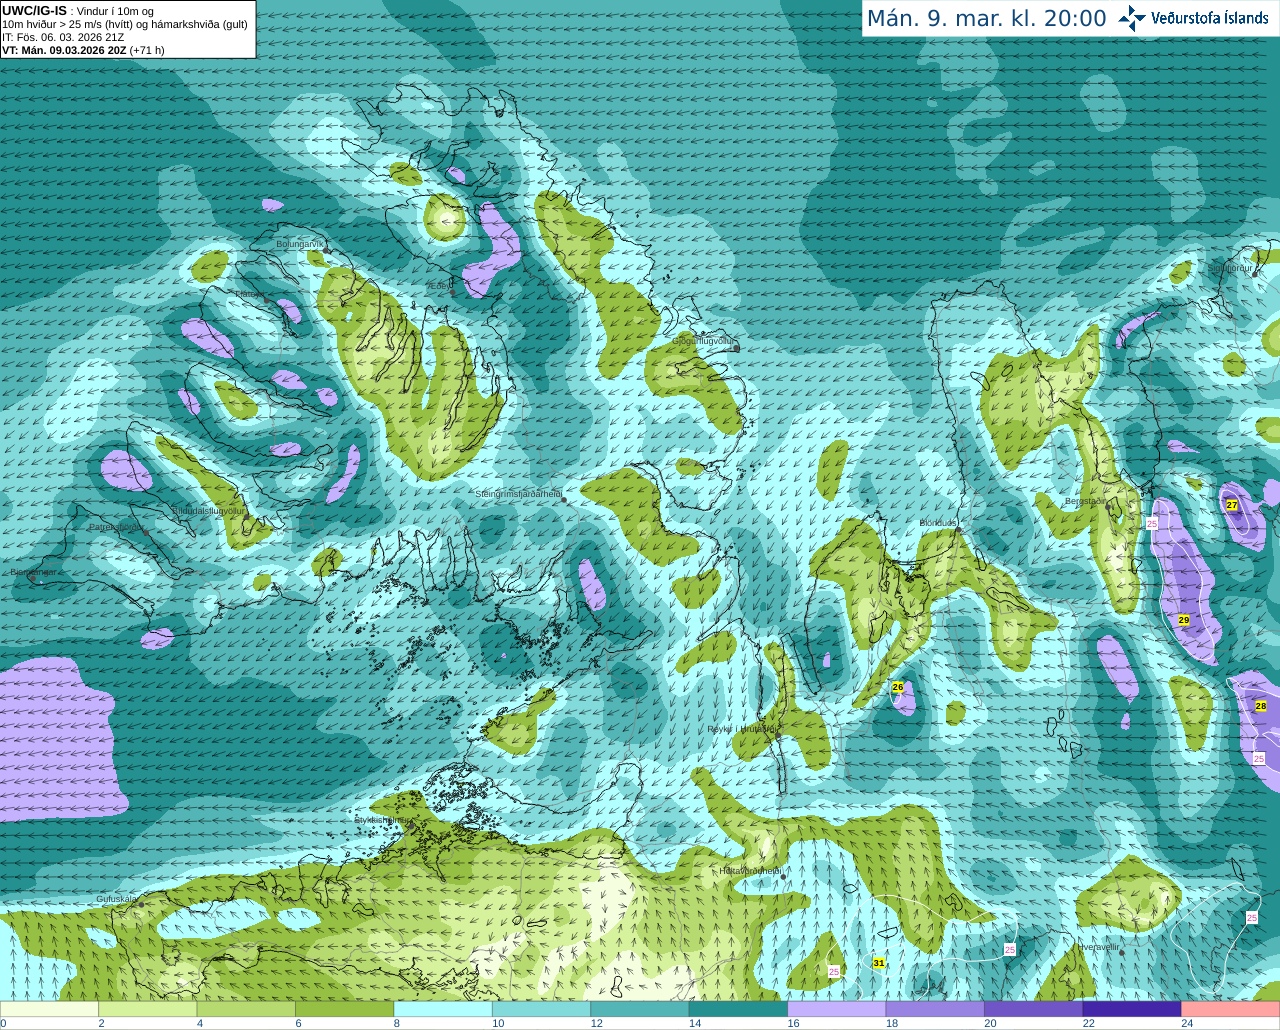Select the Æðey station label
This screenshot has width=1280, height=1030.
(x=439, y=286)
